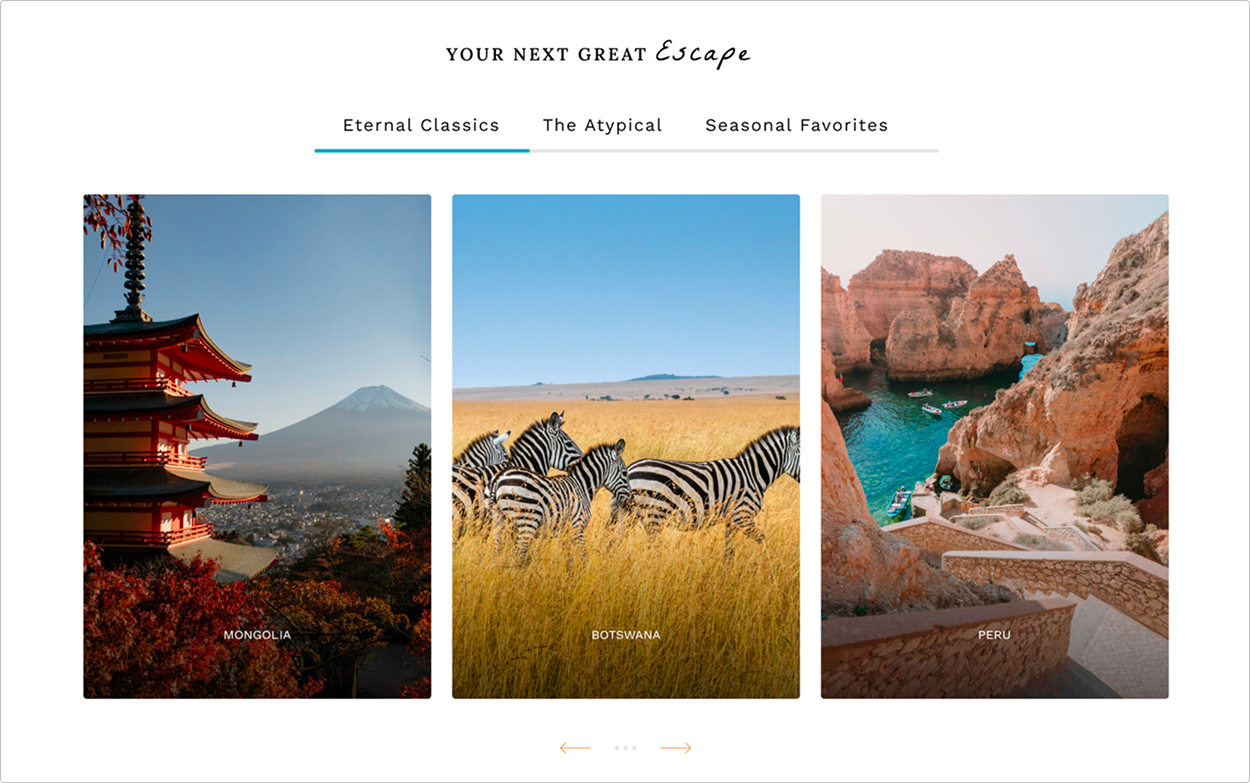Select the first pagination dot
1250x783 pixels.
pyautogui.click(x=618, y=748)
